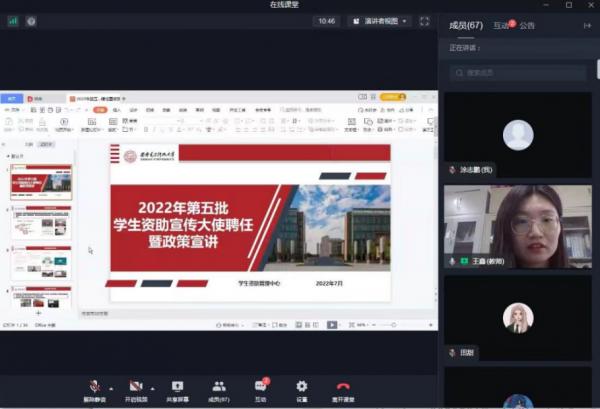Check the network signal strength indicator
The image size is (600, 409).
click(13, 21)
